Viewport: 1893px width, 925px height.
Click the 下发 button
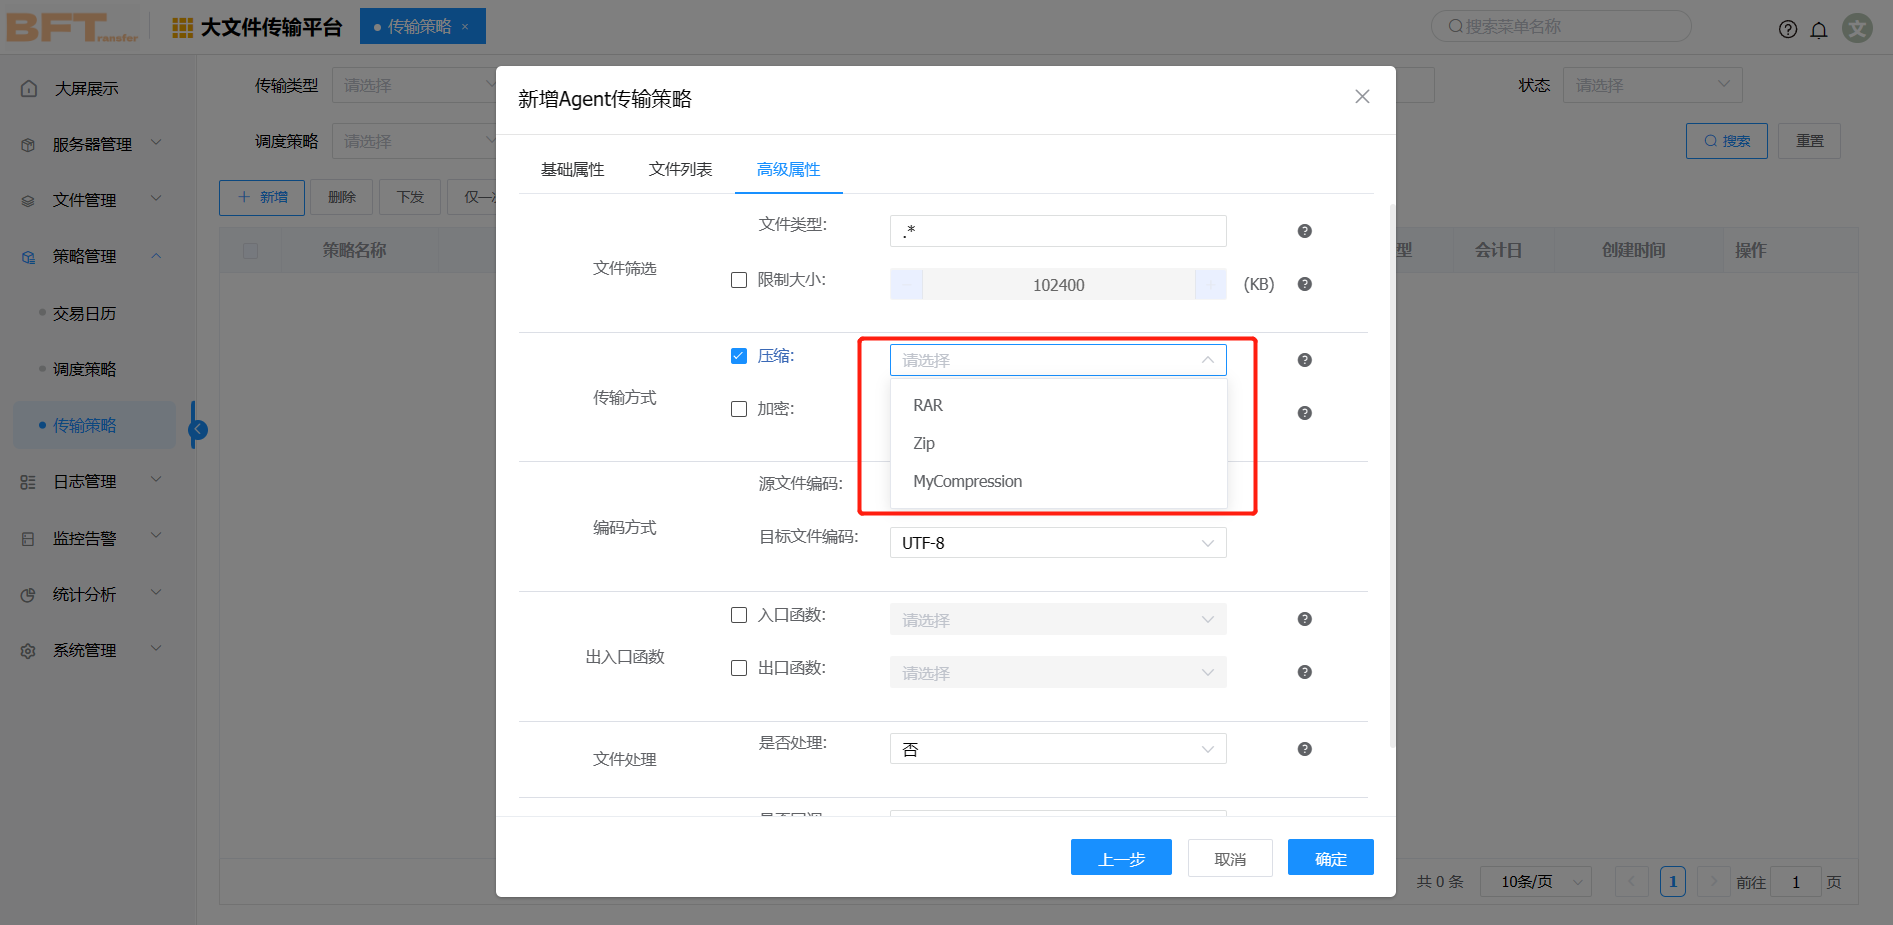[x=410, y=197]
